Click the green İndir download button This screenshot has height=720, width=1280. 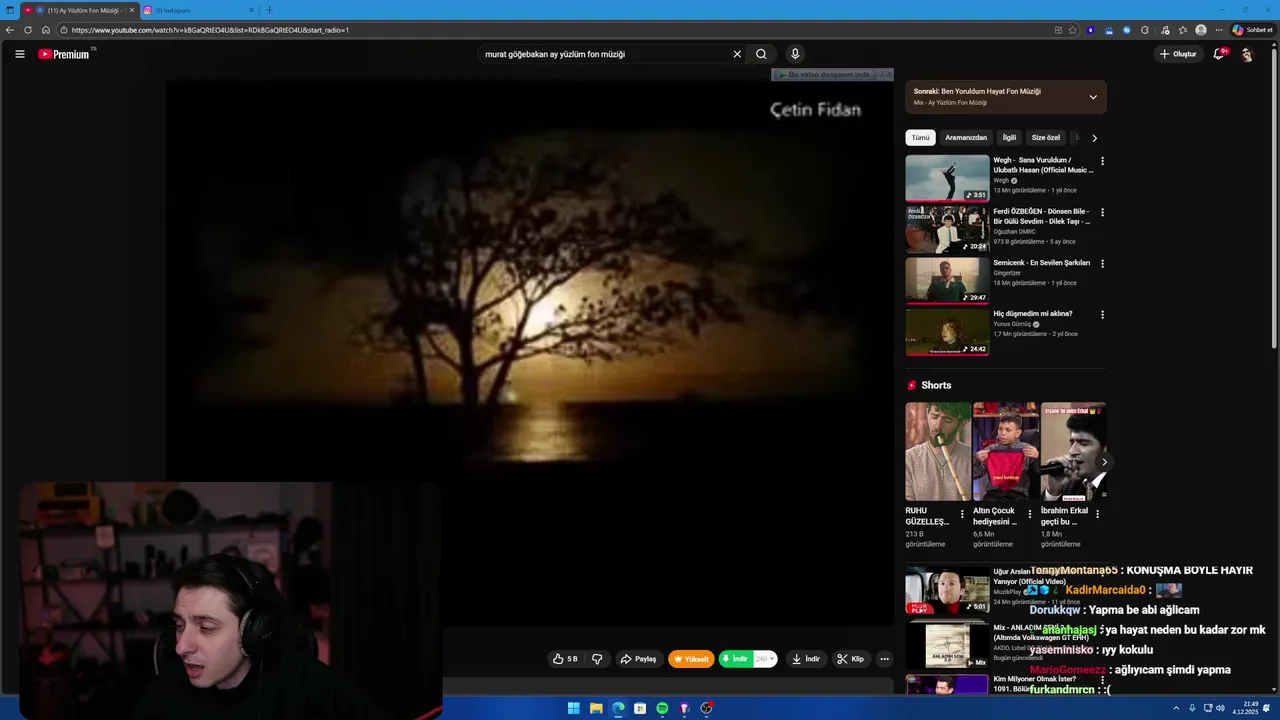735,659
